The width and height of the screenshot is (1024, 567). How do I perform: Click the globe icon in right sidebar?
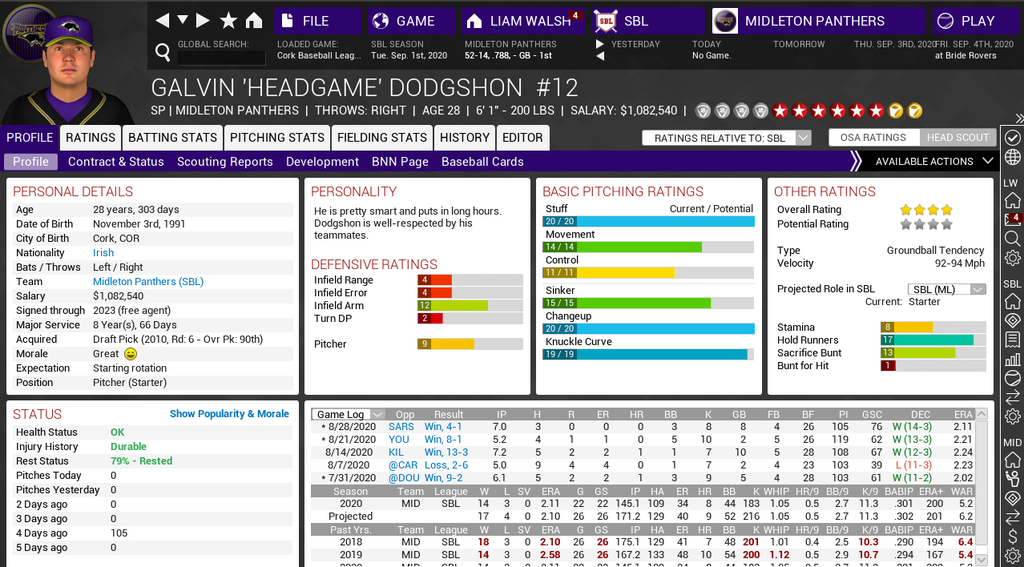coord(1012,158)
